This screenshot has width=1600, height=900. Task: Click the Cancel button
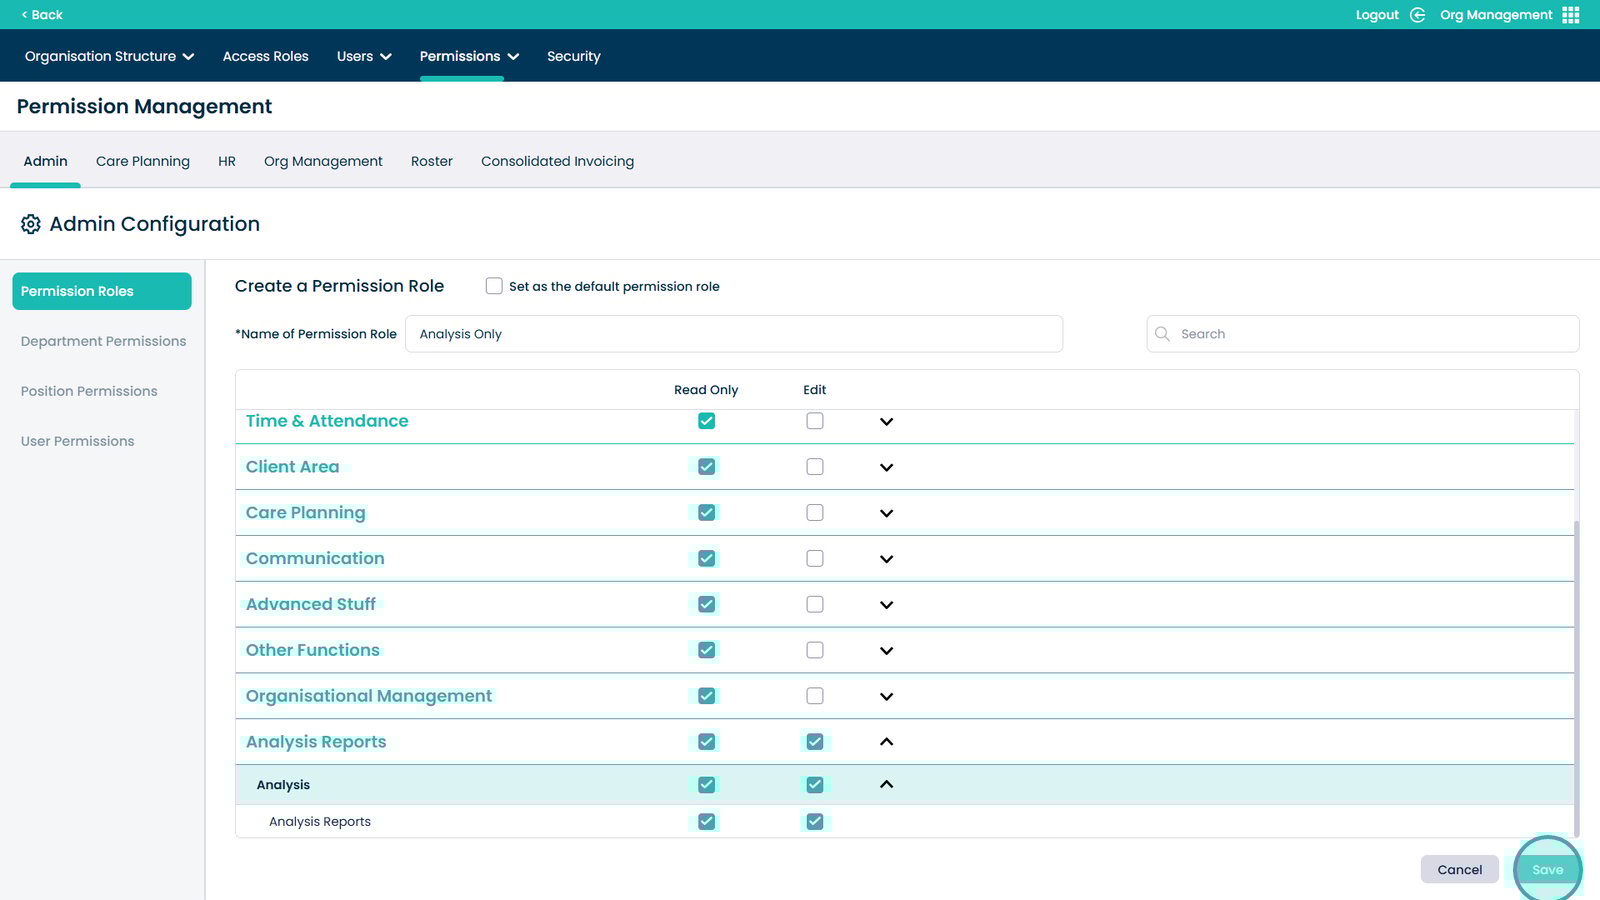pos(1459,870)
